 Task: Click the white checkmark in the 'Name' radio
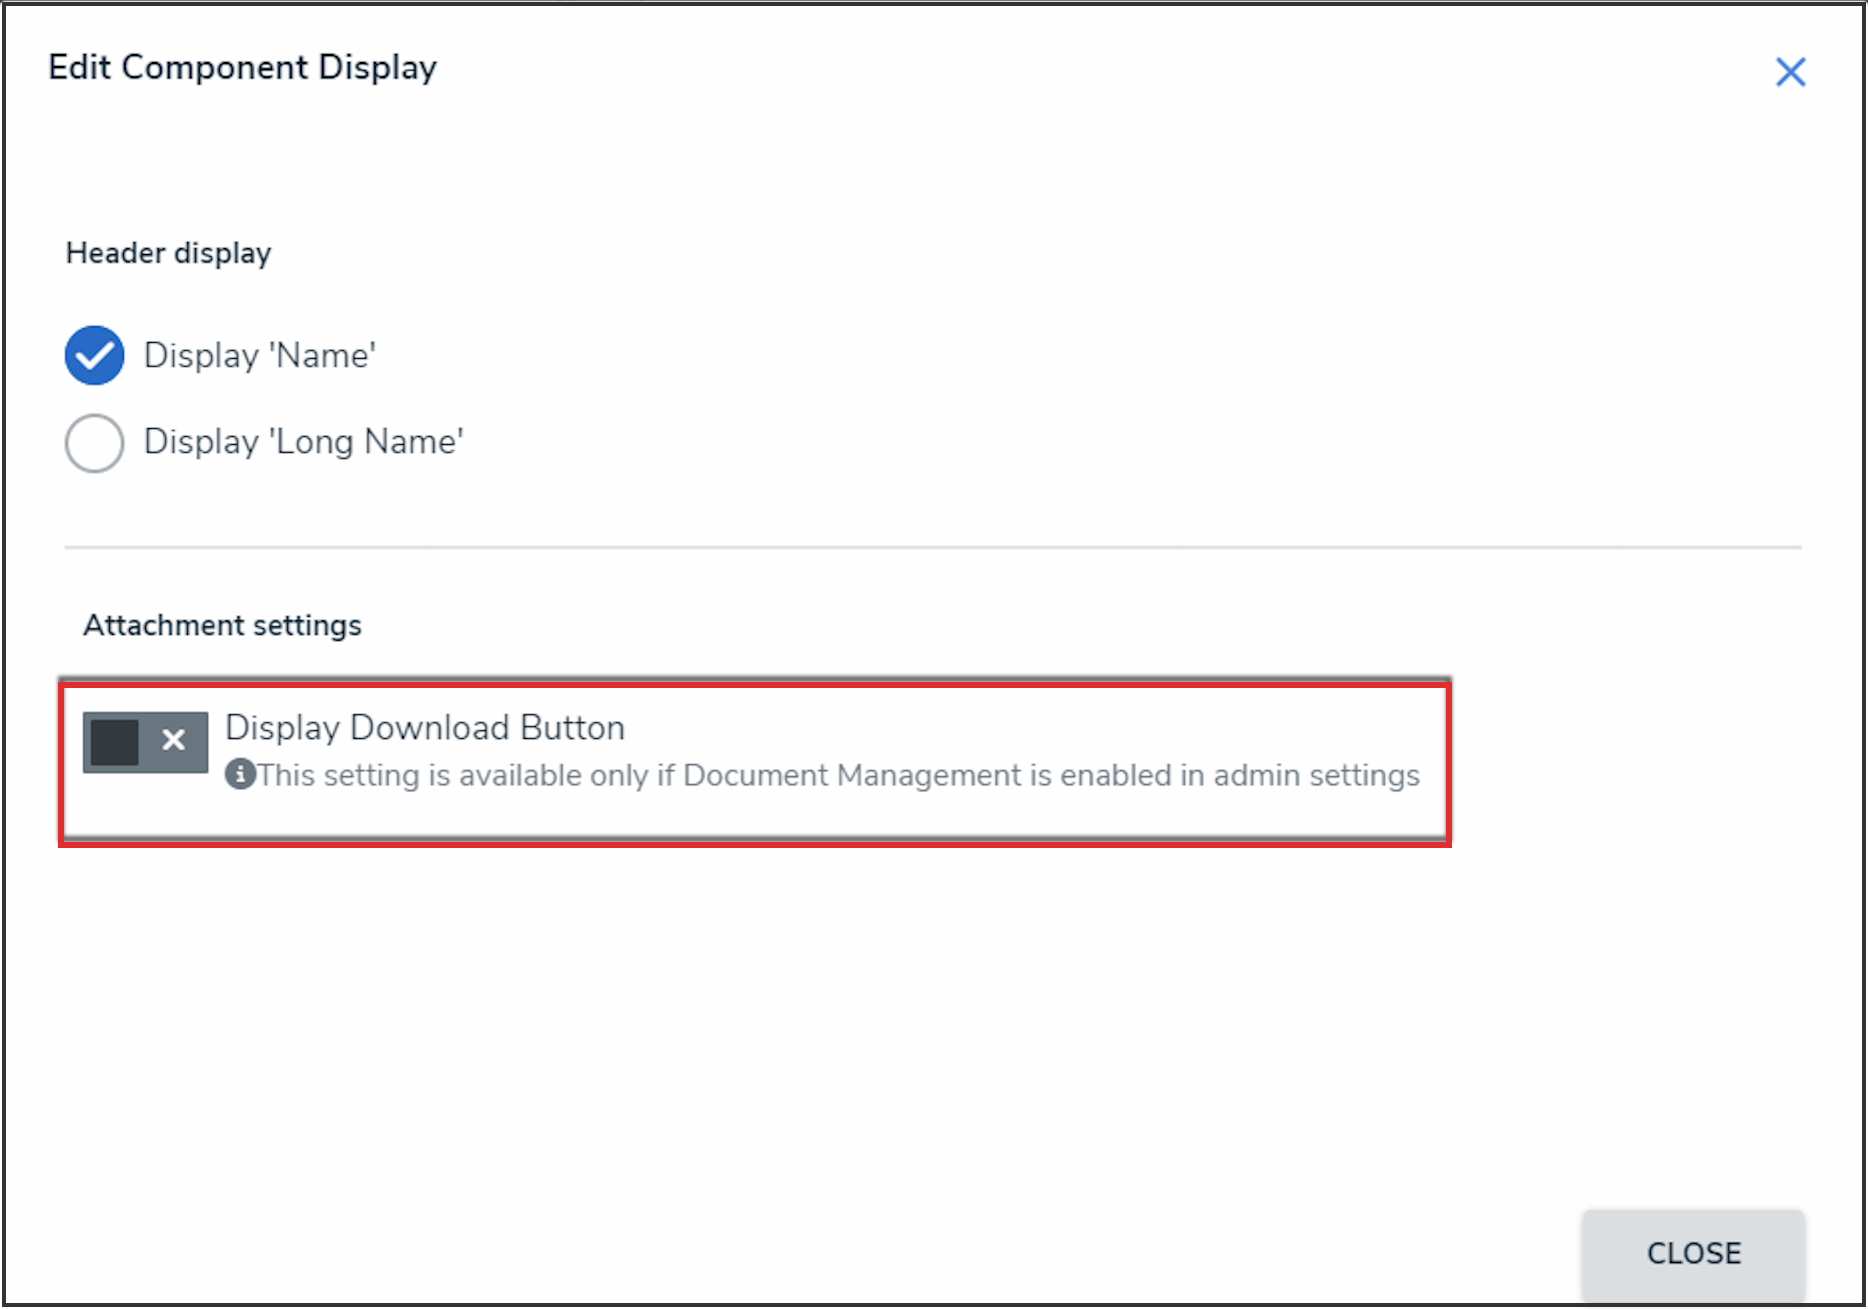(x=95, y=355)
